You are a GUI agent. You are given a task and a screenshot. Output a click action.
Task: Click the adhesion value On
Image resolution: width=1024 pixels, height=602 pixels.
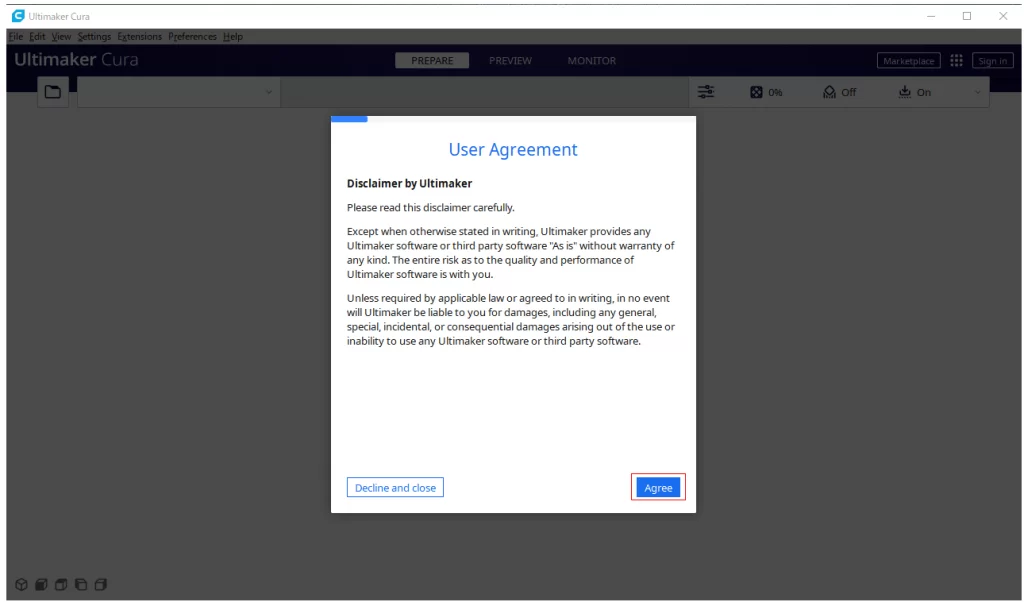[x=923, y=93]
